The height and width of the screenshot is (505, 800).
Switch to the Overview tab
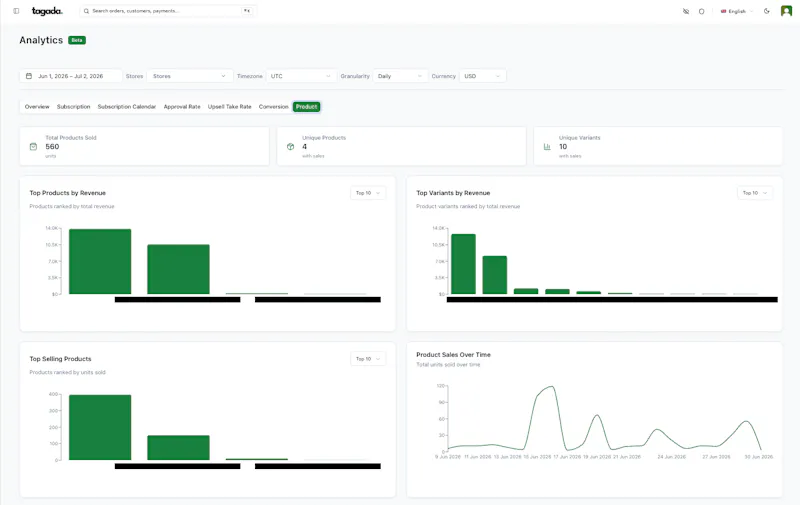click(37, 107)
